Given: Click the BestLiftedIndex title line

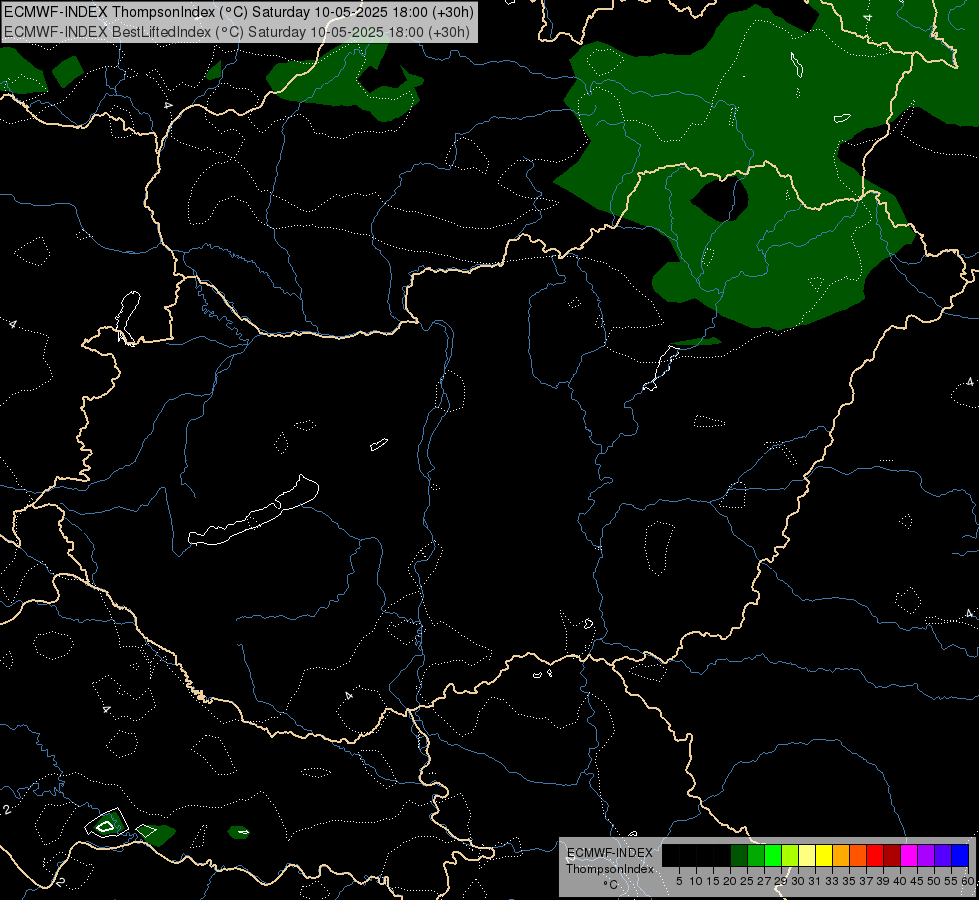Looking at the screenshot, I should (x=237, y=32).
